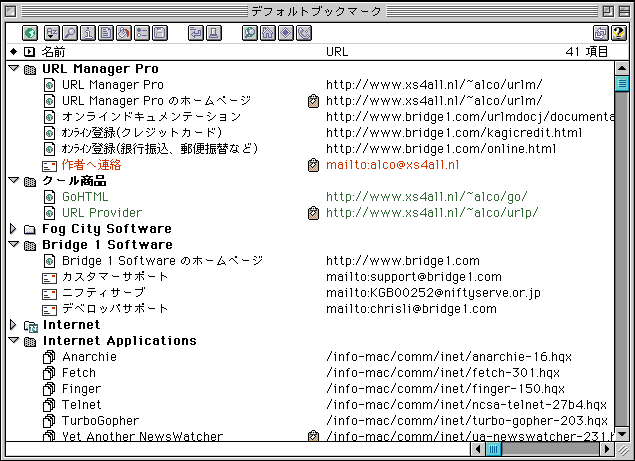Select the URL Manager Pro folder row
The height and width of the screenshot is (461, 635).
(310, 69)
